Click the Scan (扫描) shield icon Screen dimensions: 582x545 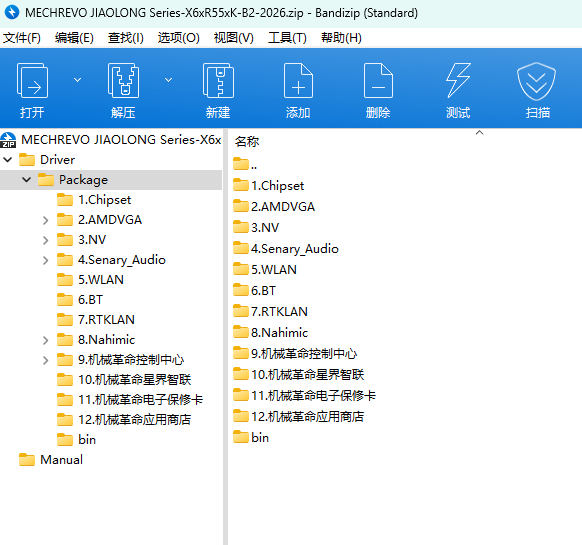[x=536, y=81]
